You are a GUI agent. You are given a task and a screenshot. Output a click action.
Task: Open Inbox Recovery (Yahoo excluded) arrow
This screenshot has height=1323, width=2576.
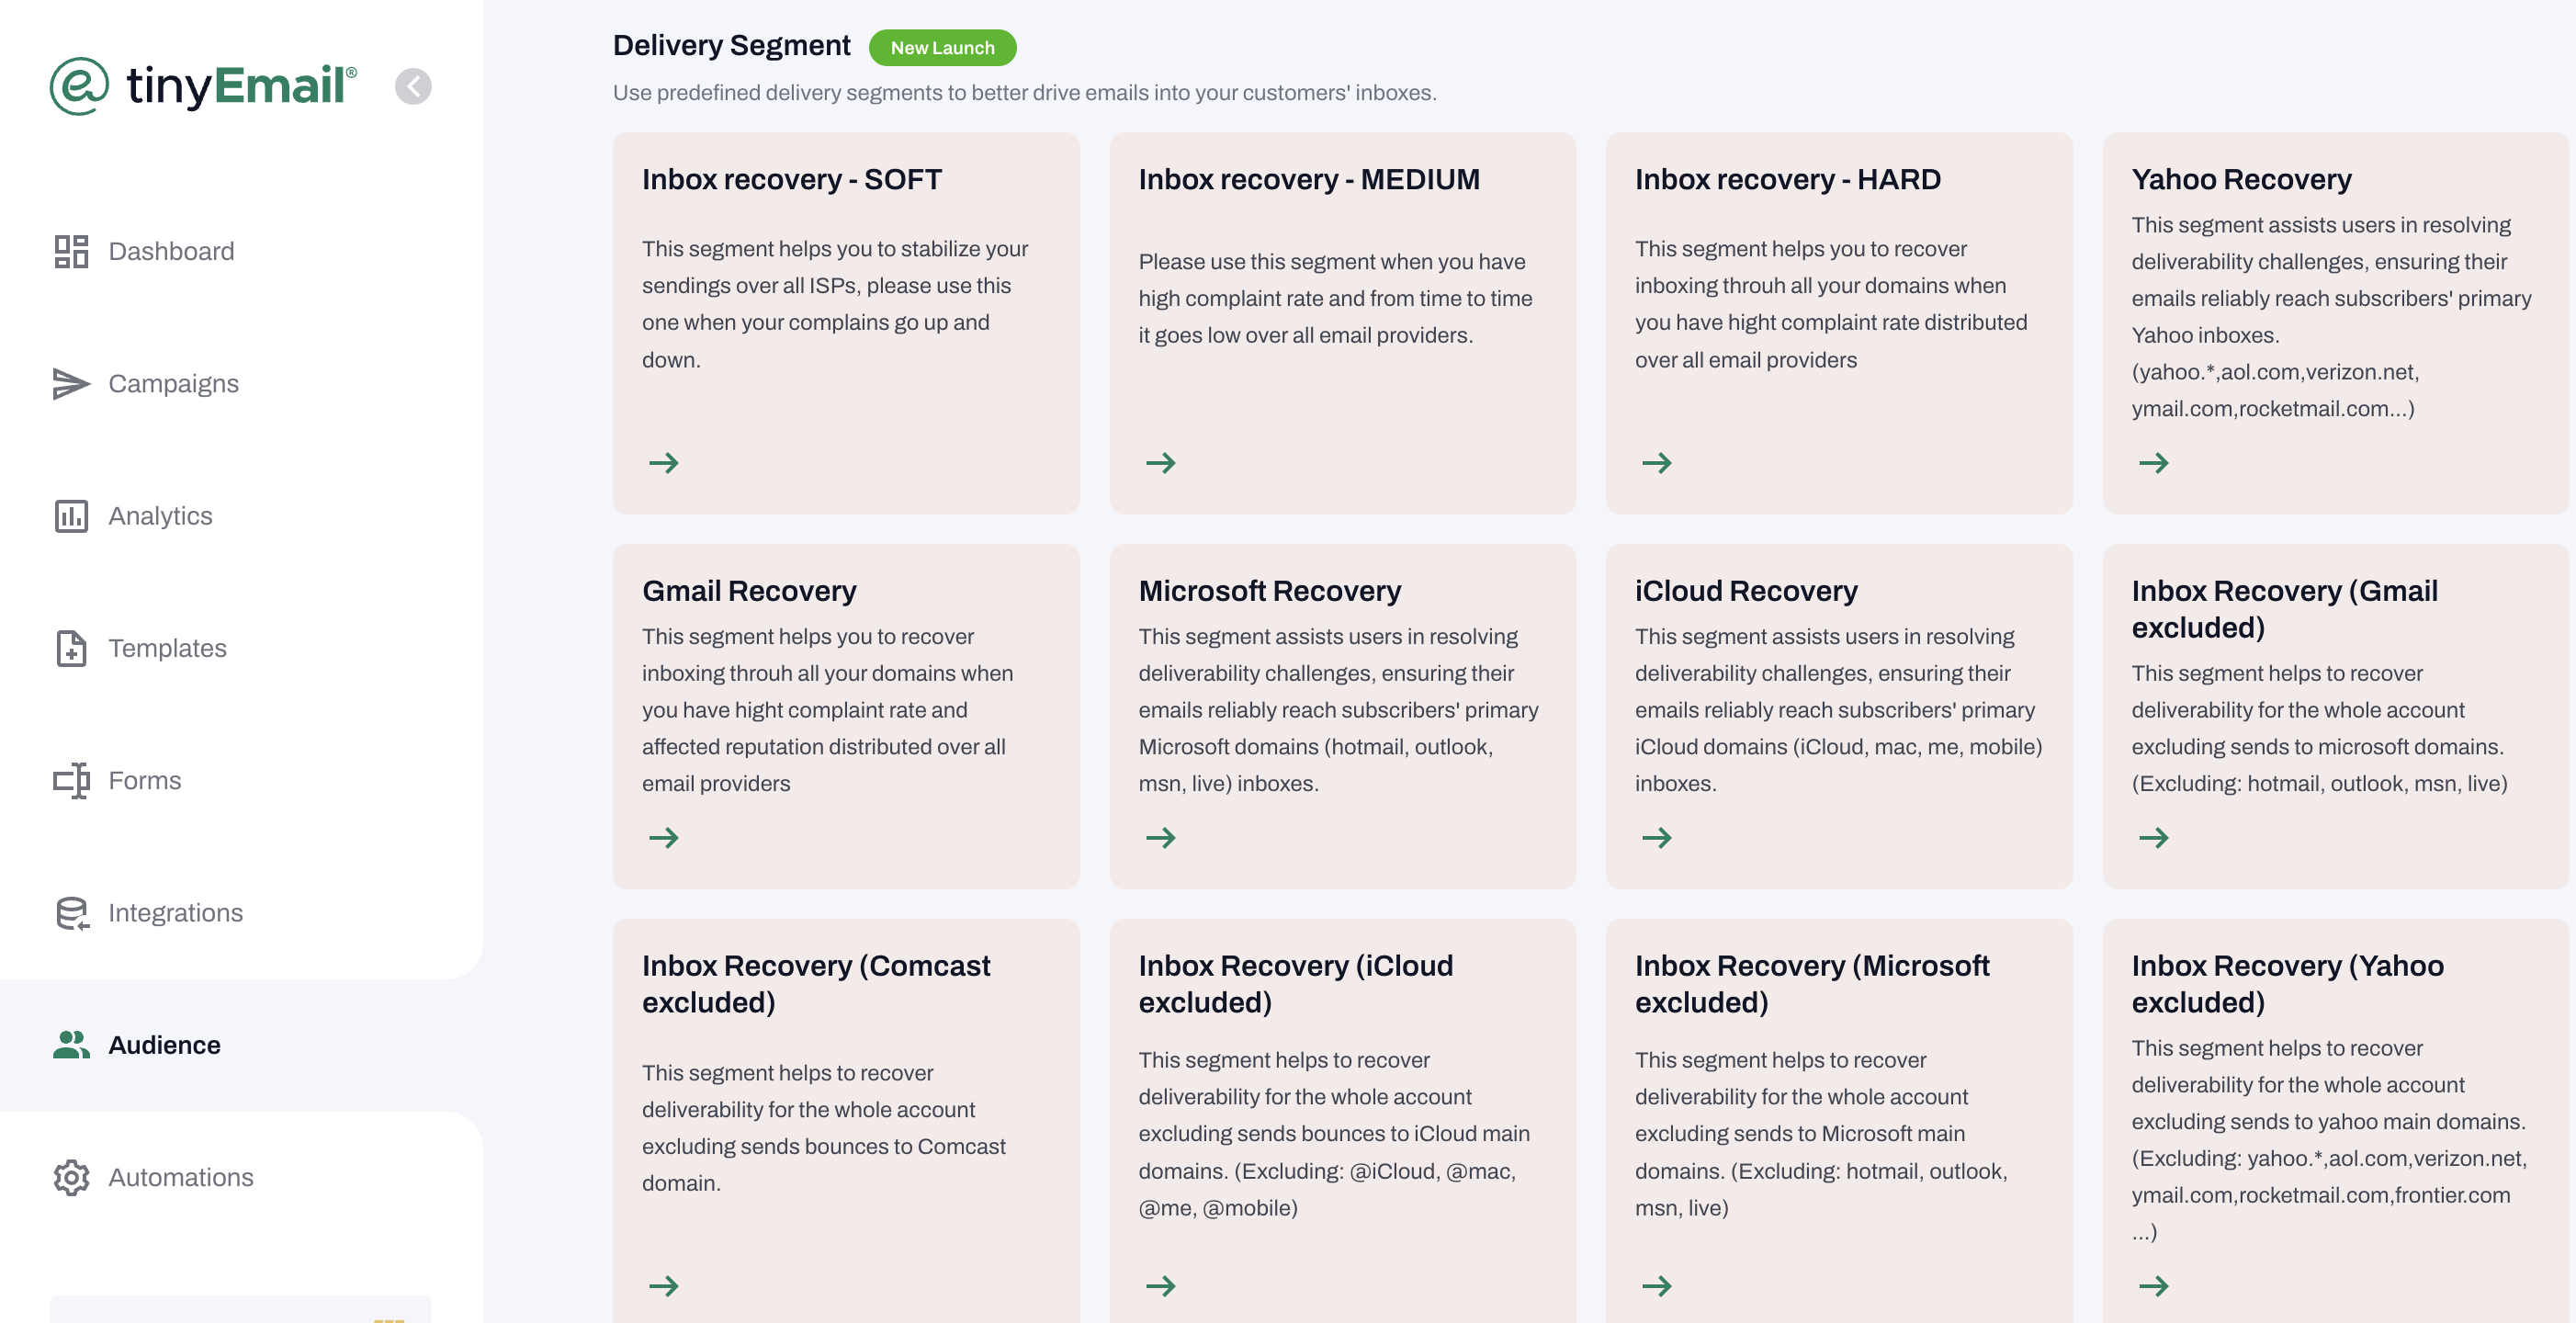point(2153,1286)
